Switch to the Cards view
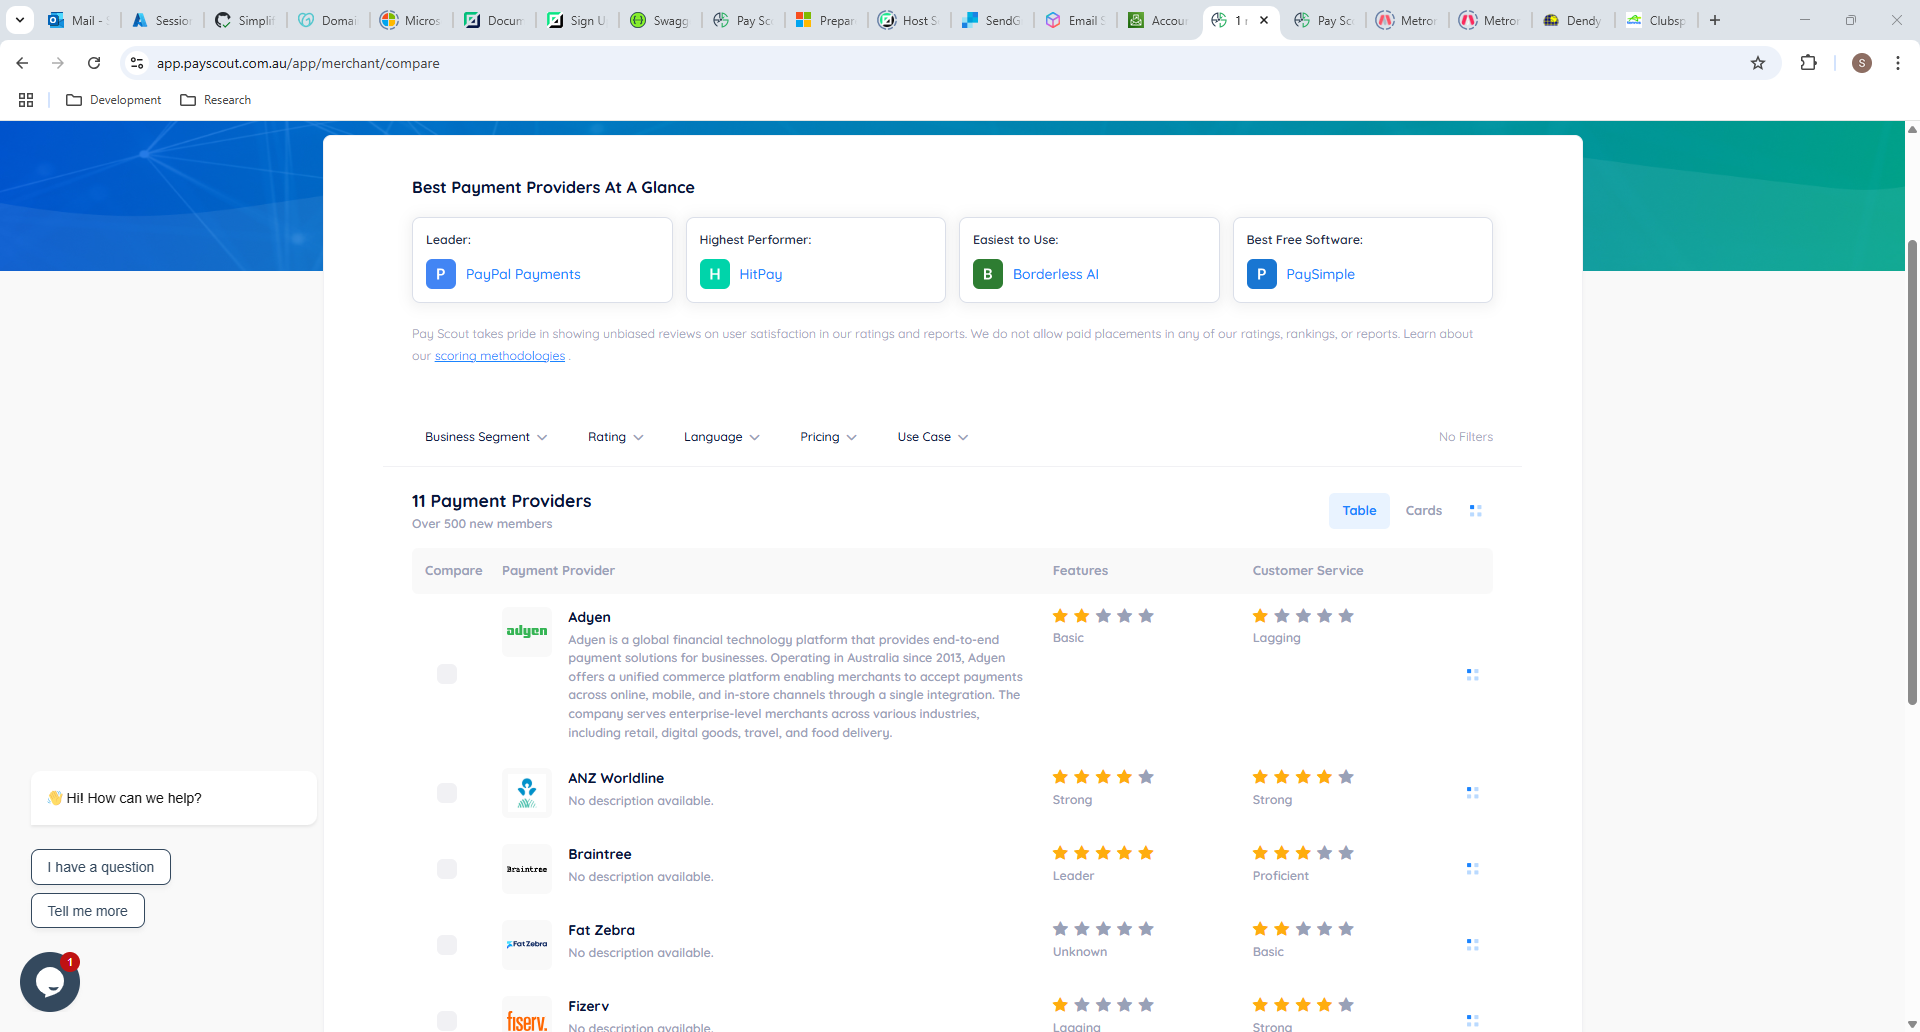Image resolution: width=1920 pixels, height=1032 pixels. [x=1423, y=511]
